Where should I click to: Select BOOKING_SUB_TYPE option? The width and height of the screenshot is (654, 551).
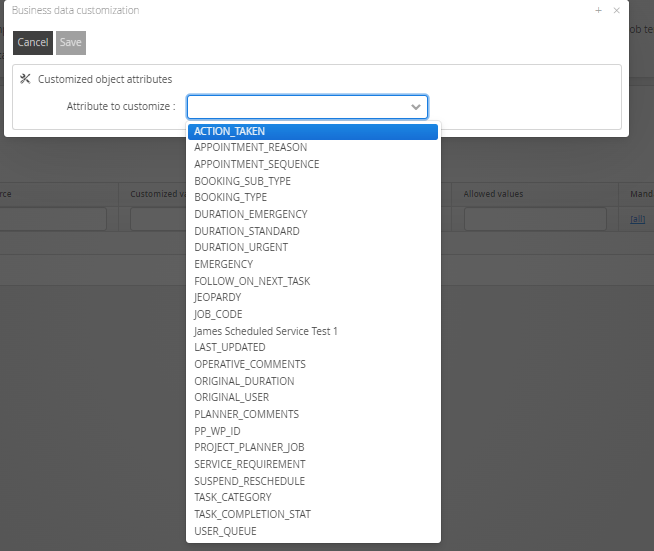[313, 181]
